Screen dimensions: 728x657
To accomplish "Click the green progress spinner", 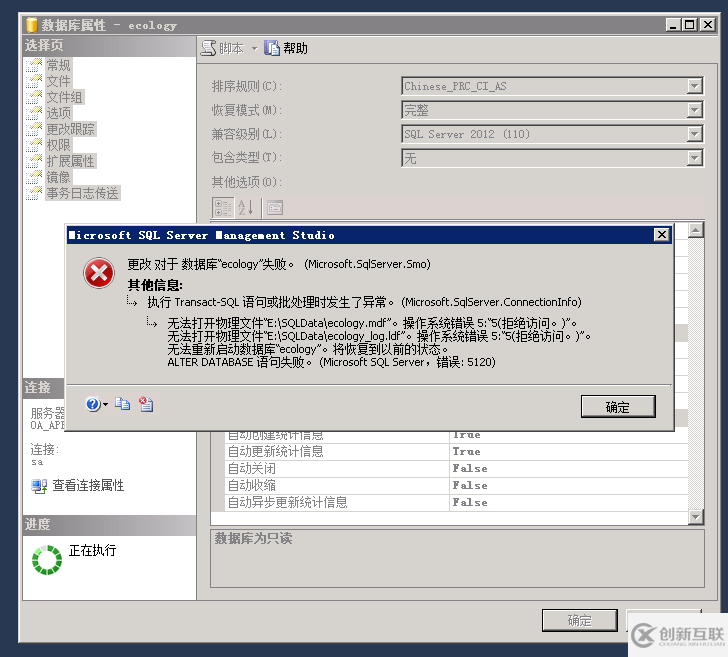I will [46, 560].
